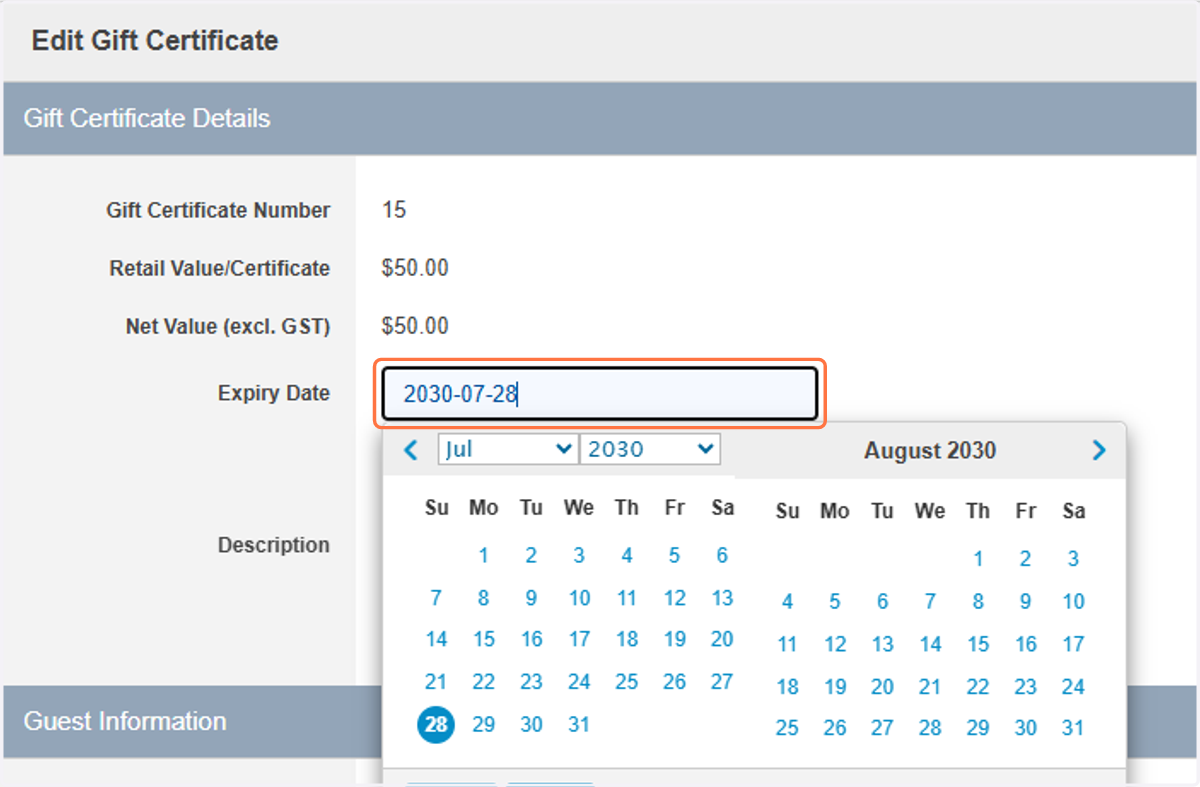Open the Jul month dropdown

click(x=508, y=449)
